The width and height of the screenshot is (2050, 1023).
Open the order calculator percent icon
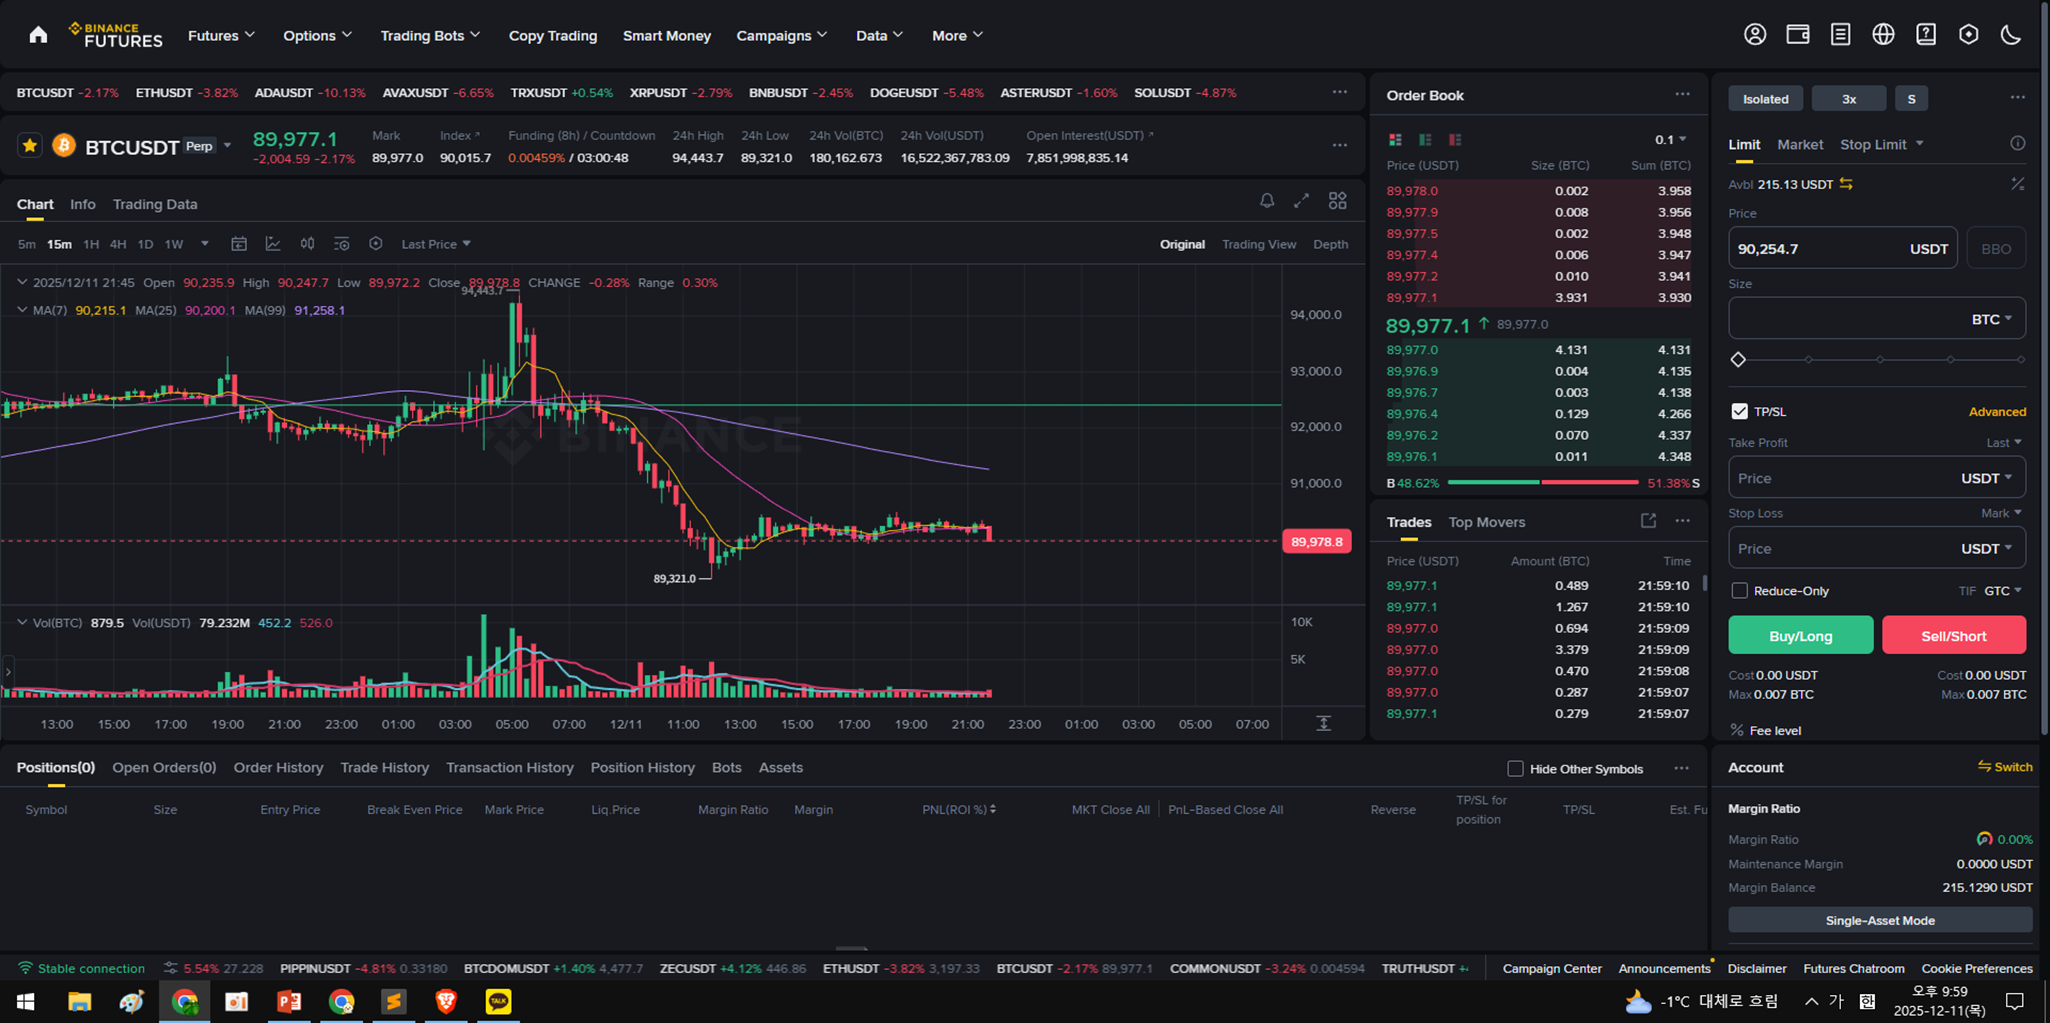[x=2018, y=184]
